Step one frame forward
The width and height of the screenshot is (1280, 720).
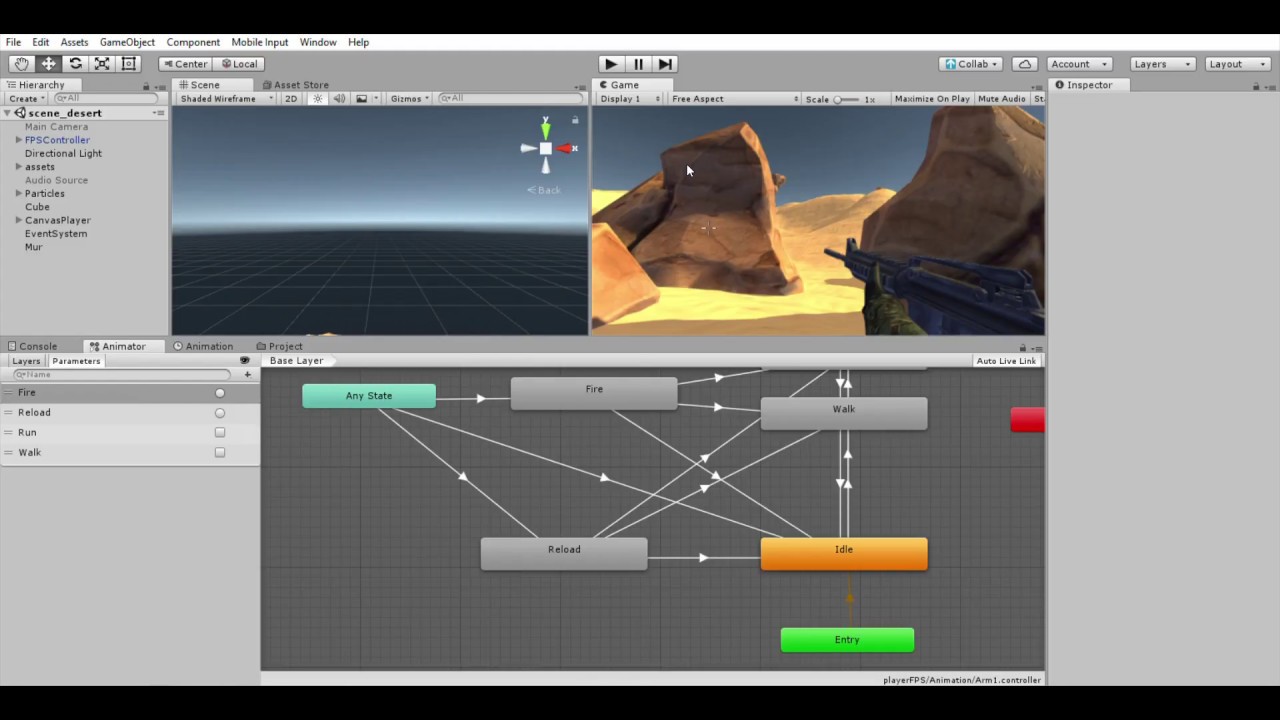point(665,64)
